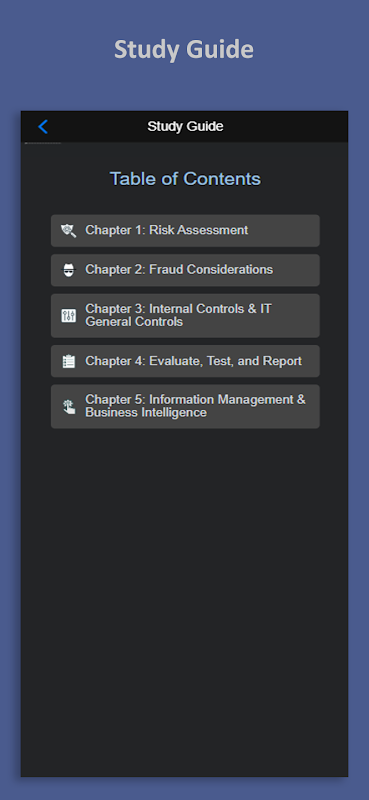Click the Information Management hand-touch icon
This screenshot has width=369, height=800.
(68, 407)
